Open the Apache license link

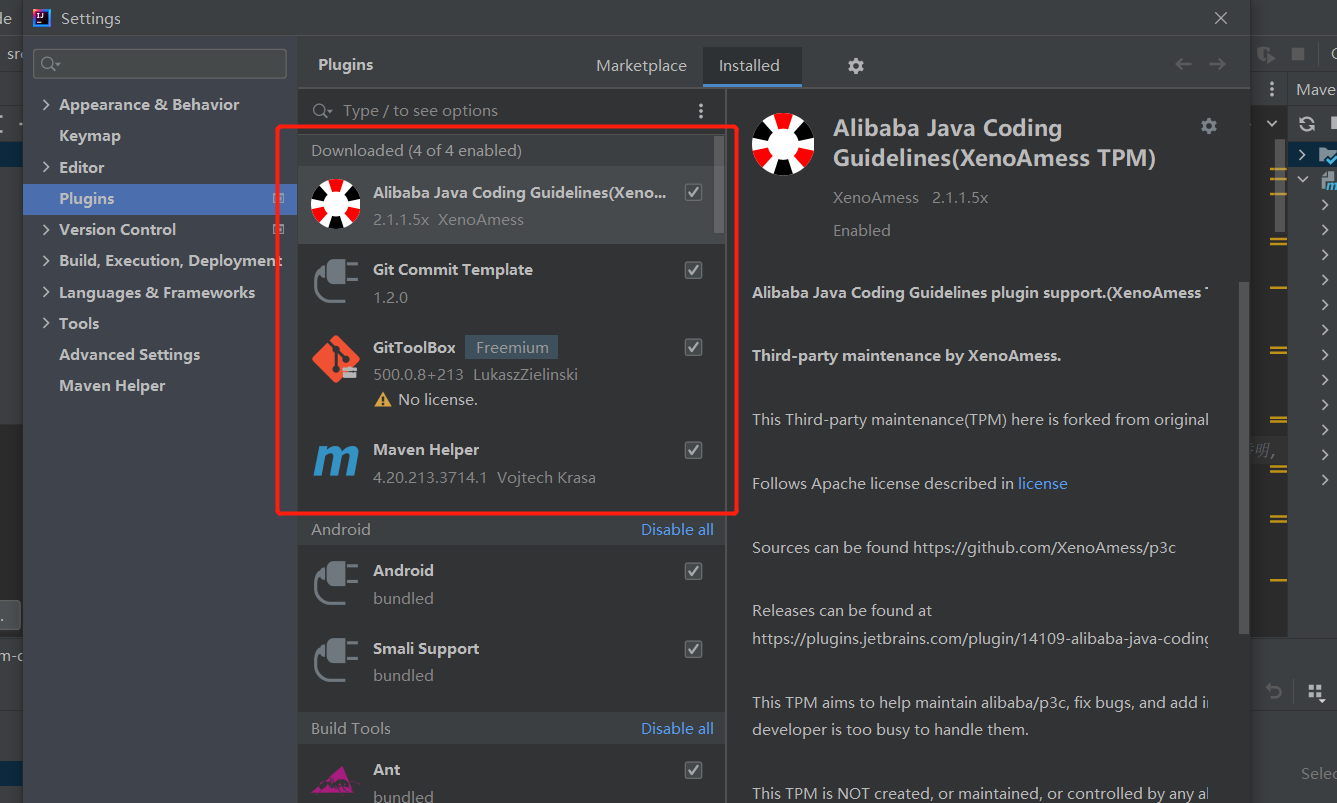point(1043,484)
